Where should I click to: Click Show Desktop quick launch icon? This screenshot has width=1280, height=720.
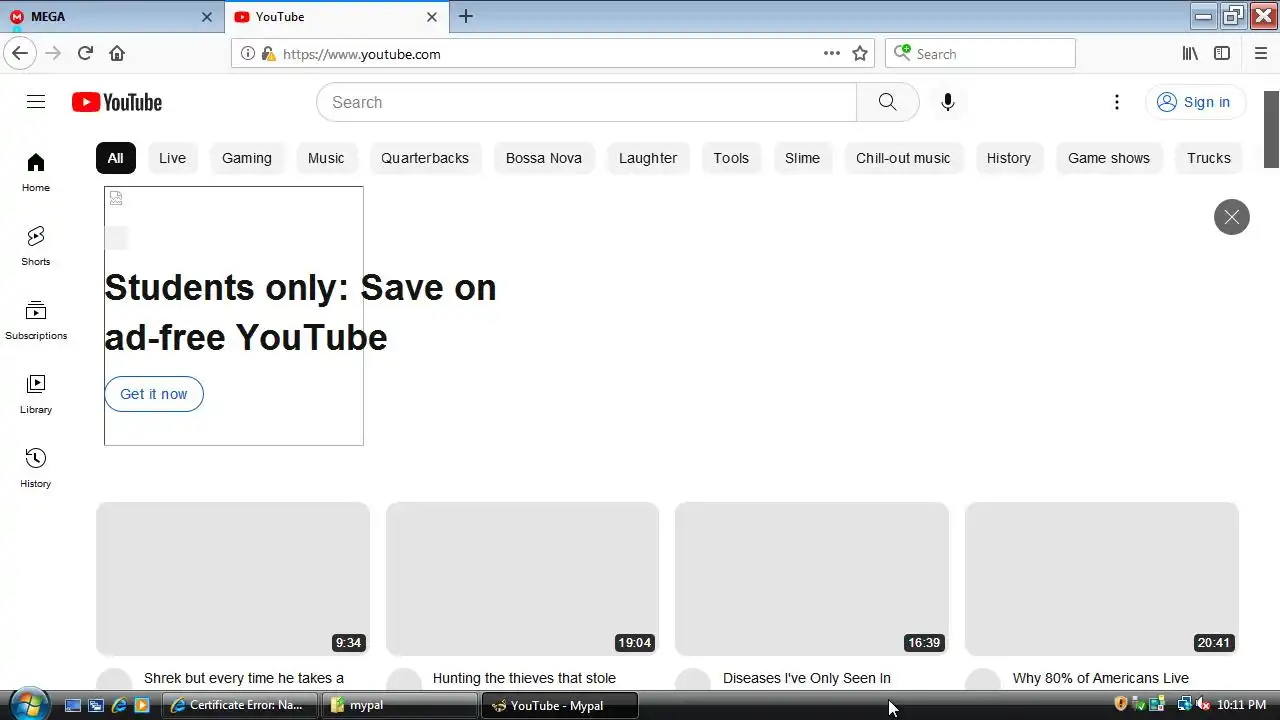[x=73, y=705]
